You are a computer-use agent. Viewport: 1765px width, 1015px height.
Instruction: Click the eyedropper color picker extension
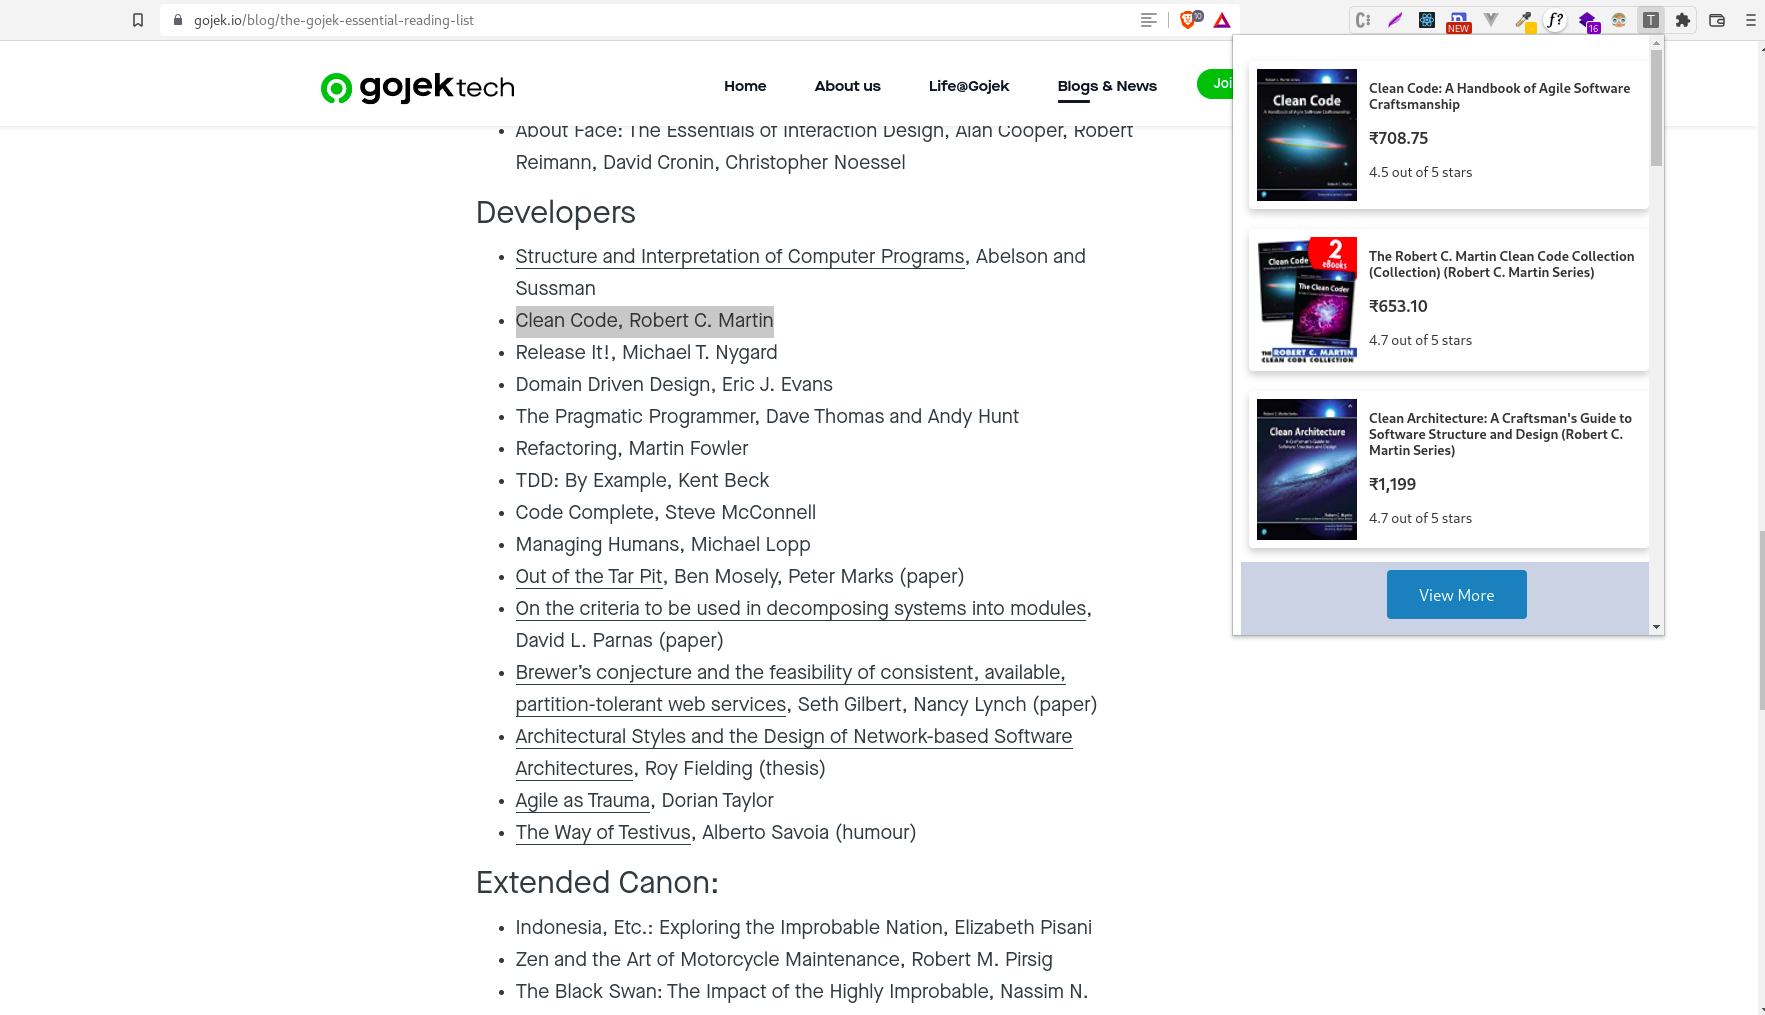click(x=1523, y=20)
